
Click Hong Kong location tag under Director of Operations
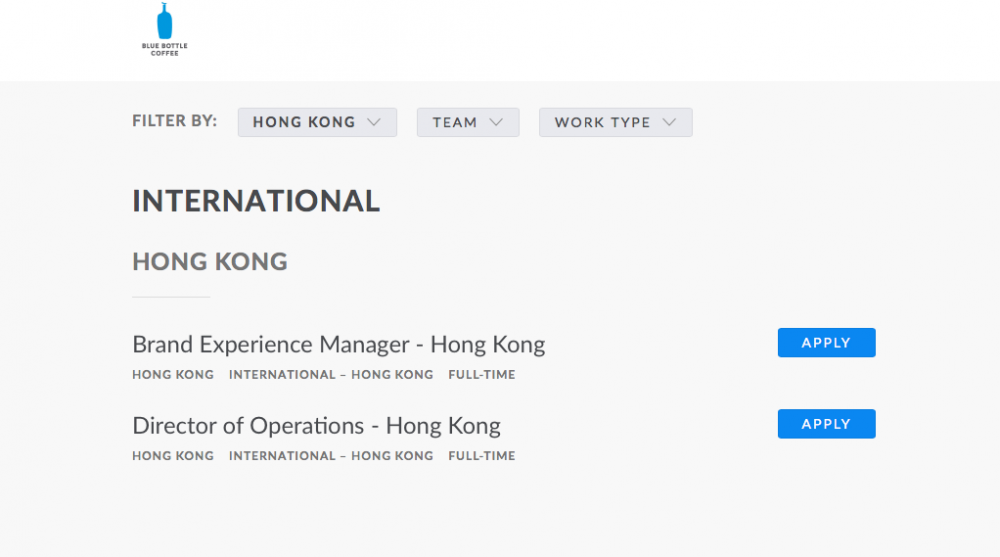click(173, 456)
